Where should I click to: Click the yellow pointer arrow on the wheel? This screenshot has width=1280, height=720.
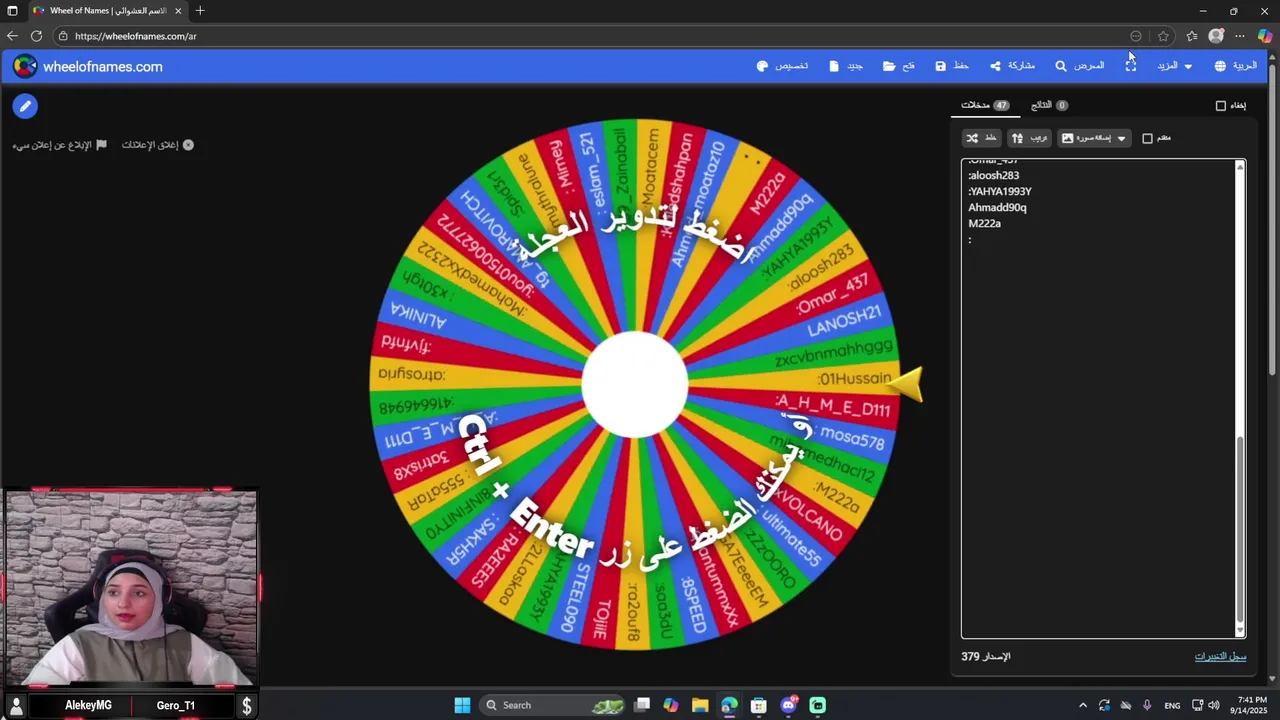pos(905,385)
